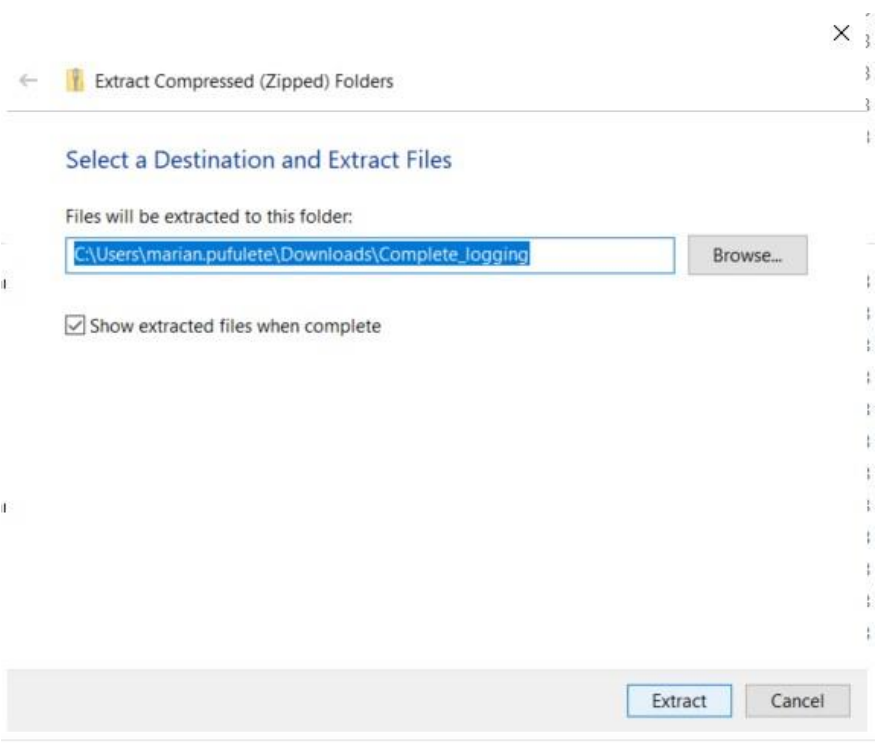
Task: Close the extract dialog with the X
Action: (841, 34)
